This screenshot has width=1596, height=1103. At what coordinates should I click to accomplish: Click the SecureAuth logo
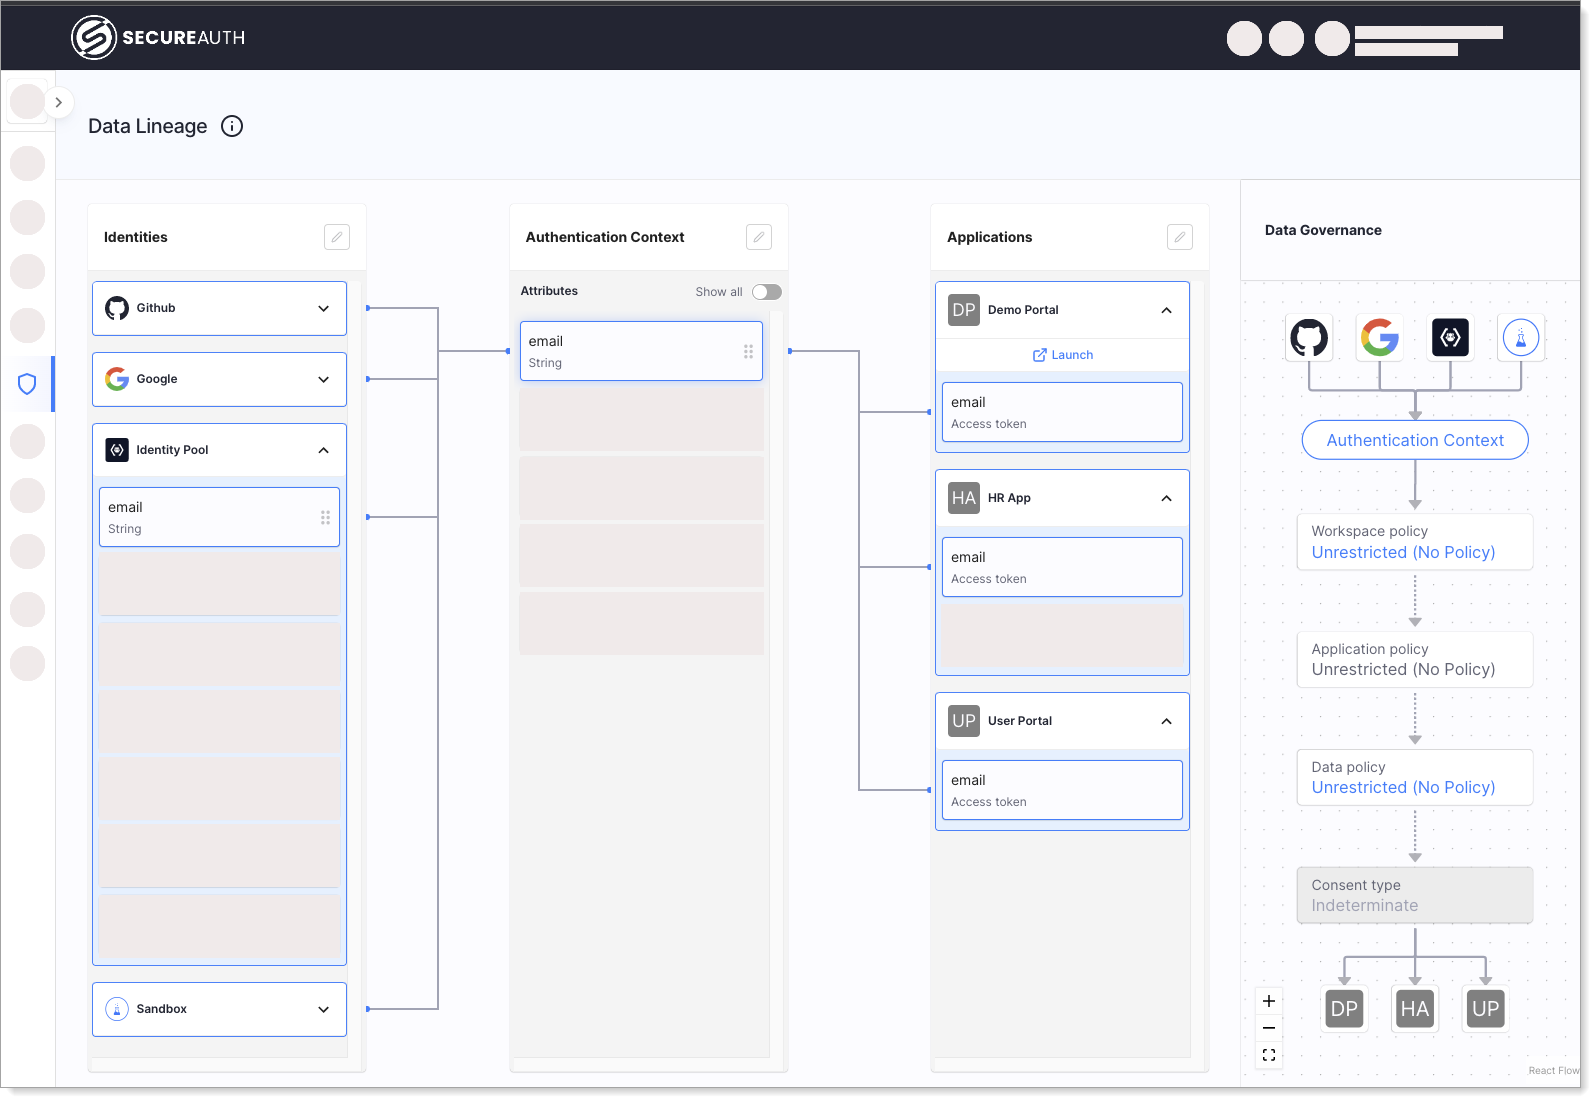coord(158,38)
